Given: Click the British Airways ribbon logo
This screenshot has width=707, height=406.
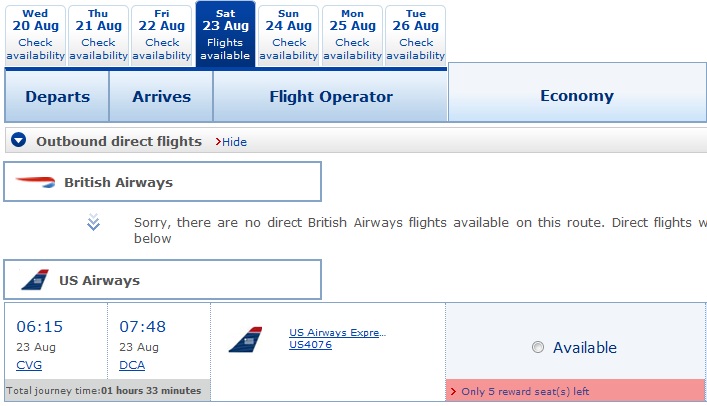Looking at the screenshot, I should coord(36,182).
